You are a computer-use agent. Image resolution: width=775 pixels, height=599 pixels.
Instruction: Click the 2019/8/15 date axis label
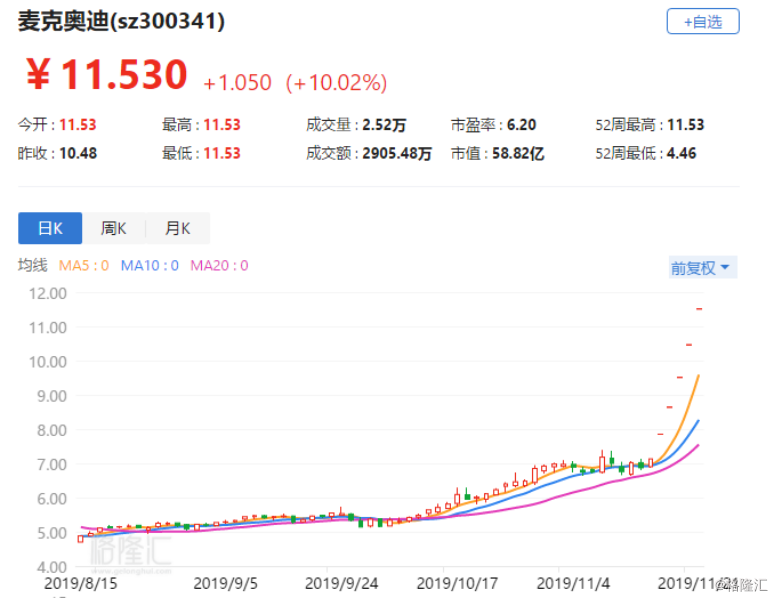click(x=81, y=584)
